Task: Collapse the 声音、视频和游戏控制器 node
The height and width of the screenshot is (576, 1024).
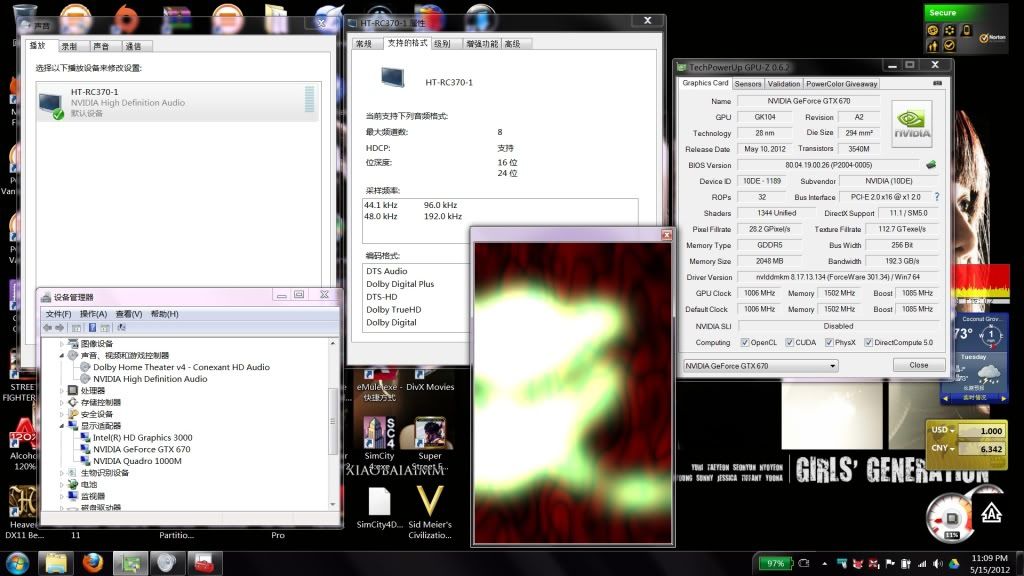Action: point(62,355)
